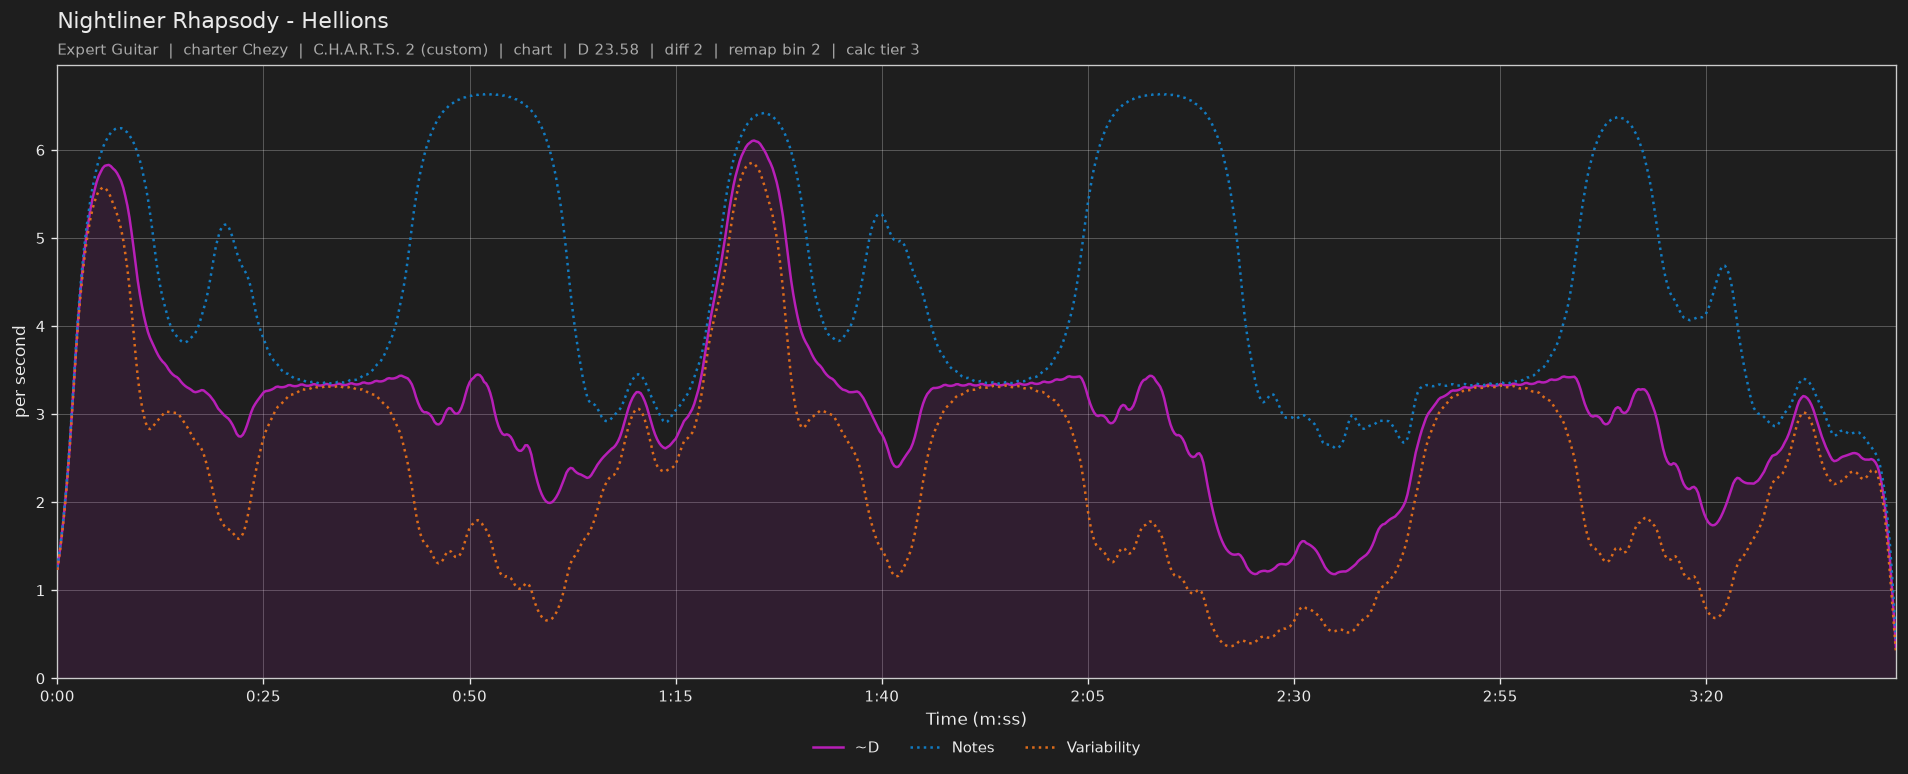Click the 'Notes' legend entry

pyautogui.click(x=953, y=747)
